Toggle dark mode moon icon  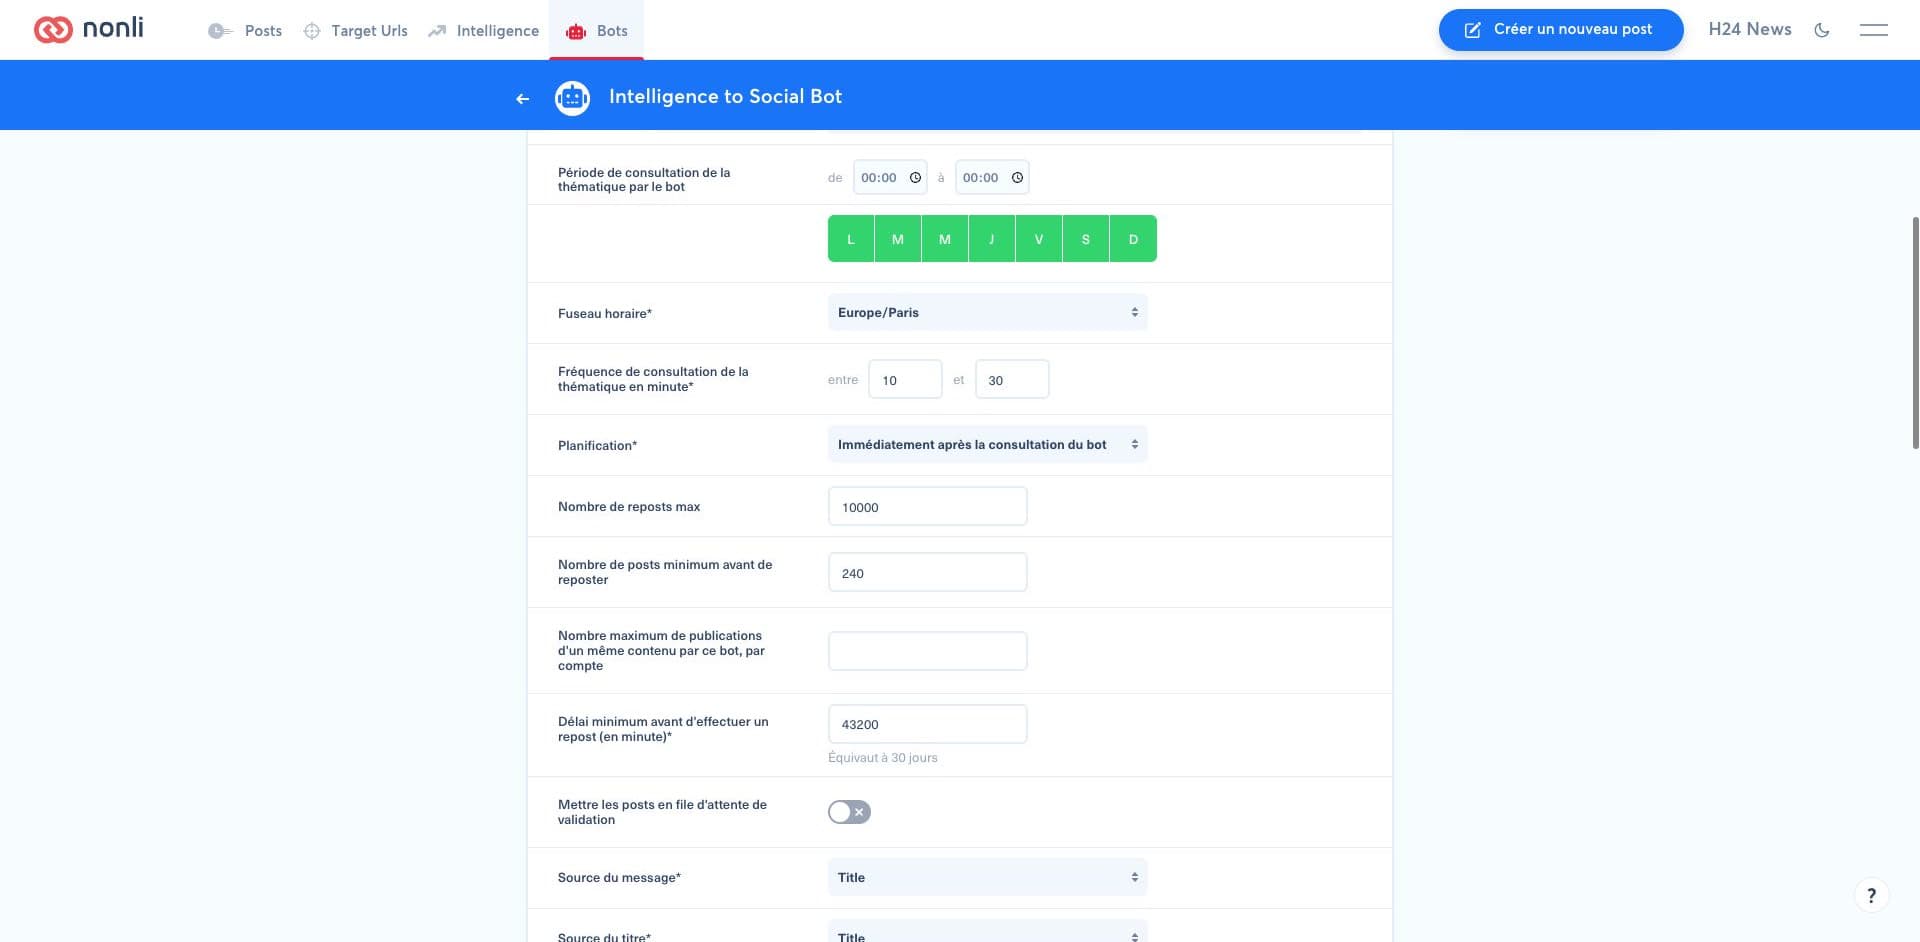1822,30
